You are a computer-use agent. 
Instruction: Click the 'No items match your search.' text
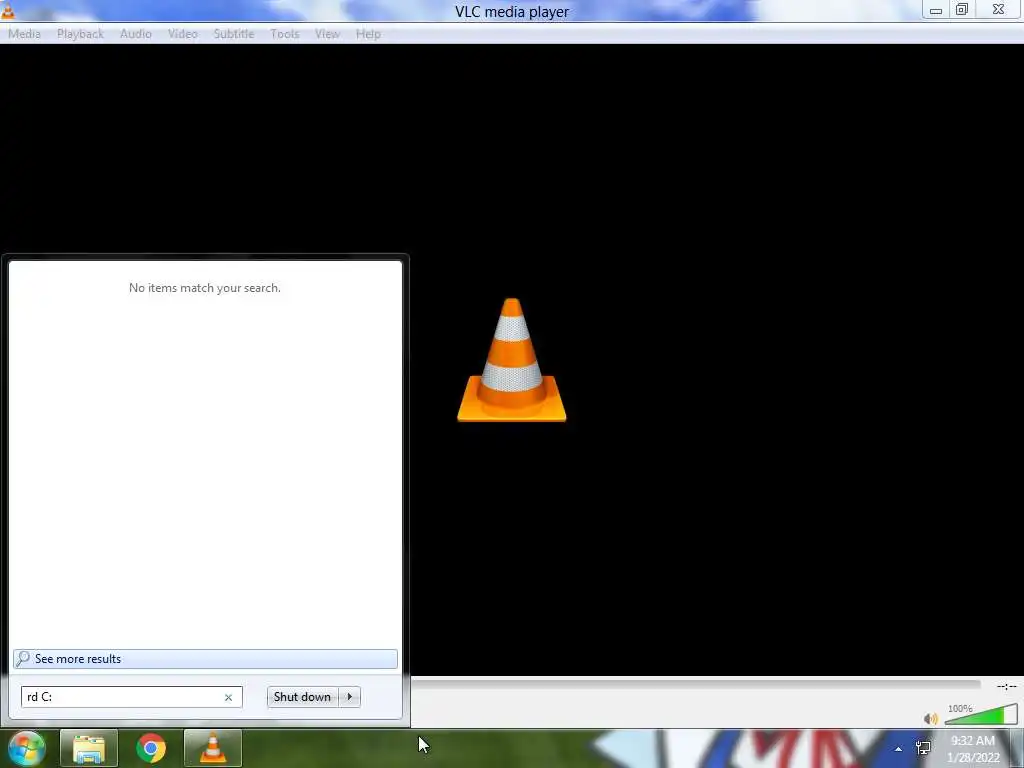(204, 288)
